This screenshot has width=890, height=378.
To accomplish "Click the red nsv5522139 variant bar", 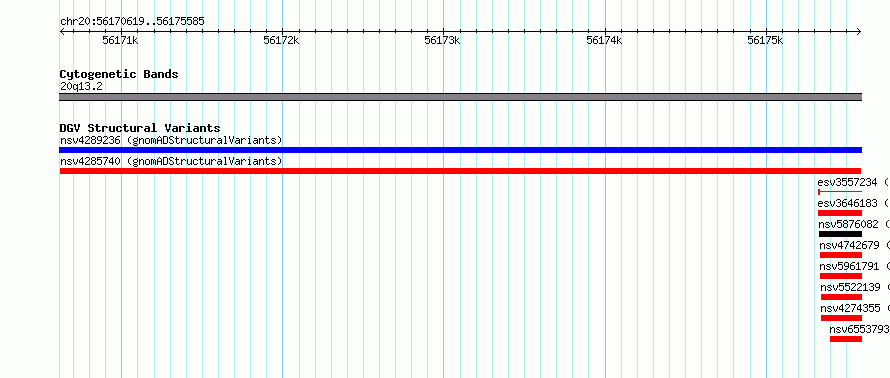I will [x=841, y=297].
